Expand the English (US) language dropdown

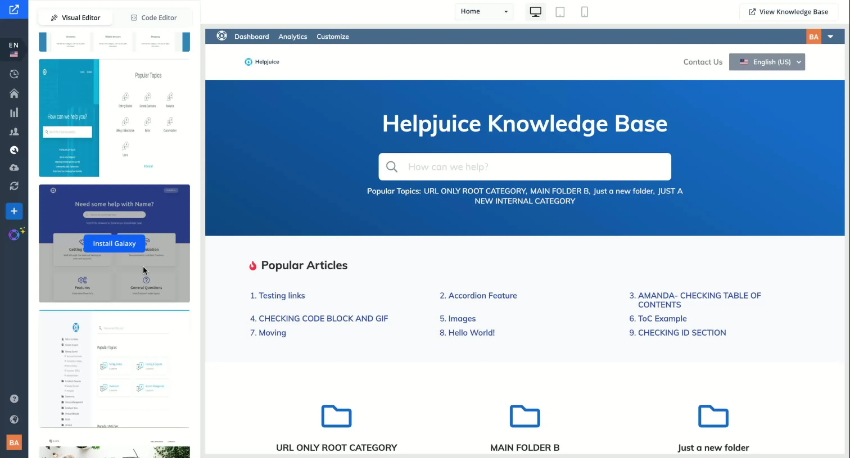[x=767, y=62]
